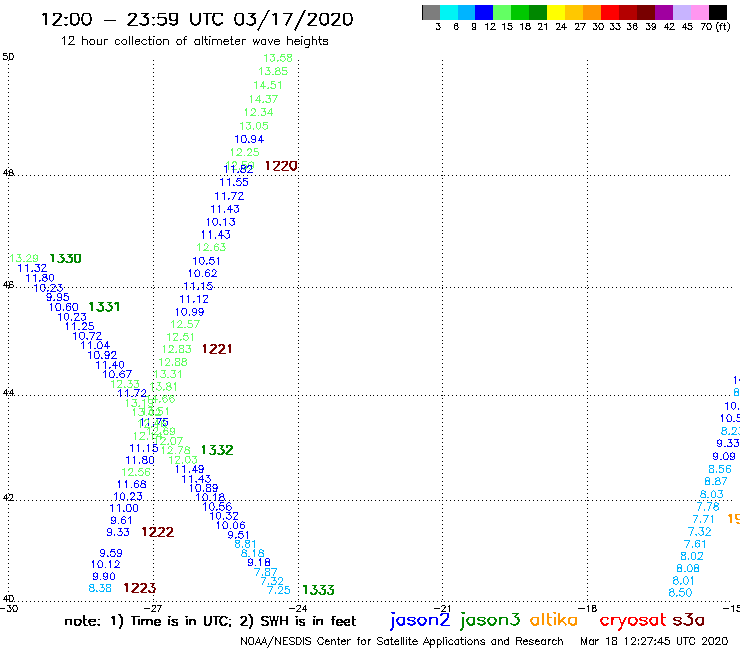This screenshot has height=650, width=740.
Task: Click the wave height value 11.49
Action: [189, 469]
